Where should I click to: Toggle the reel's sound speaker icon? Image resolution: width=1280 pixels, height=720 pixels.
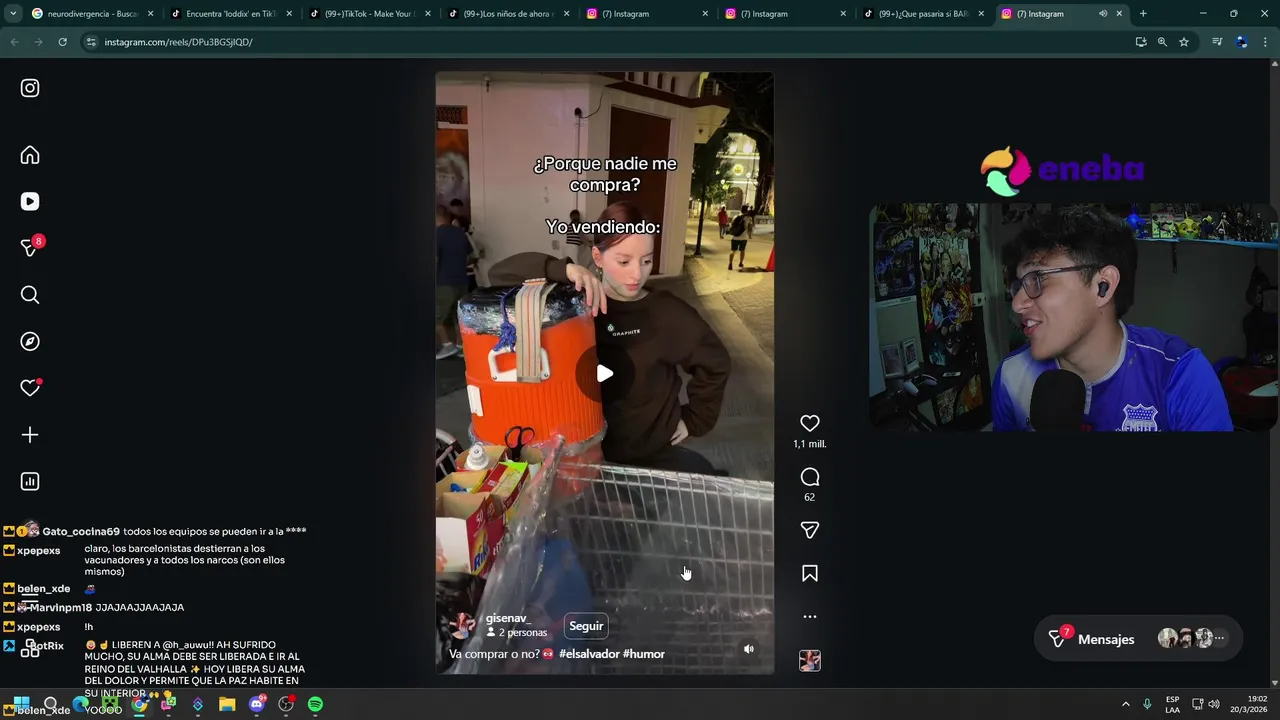tap(749, 649)
